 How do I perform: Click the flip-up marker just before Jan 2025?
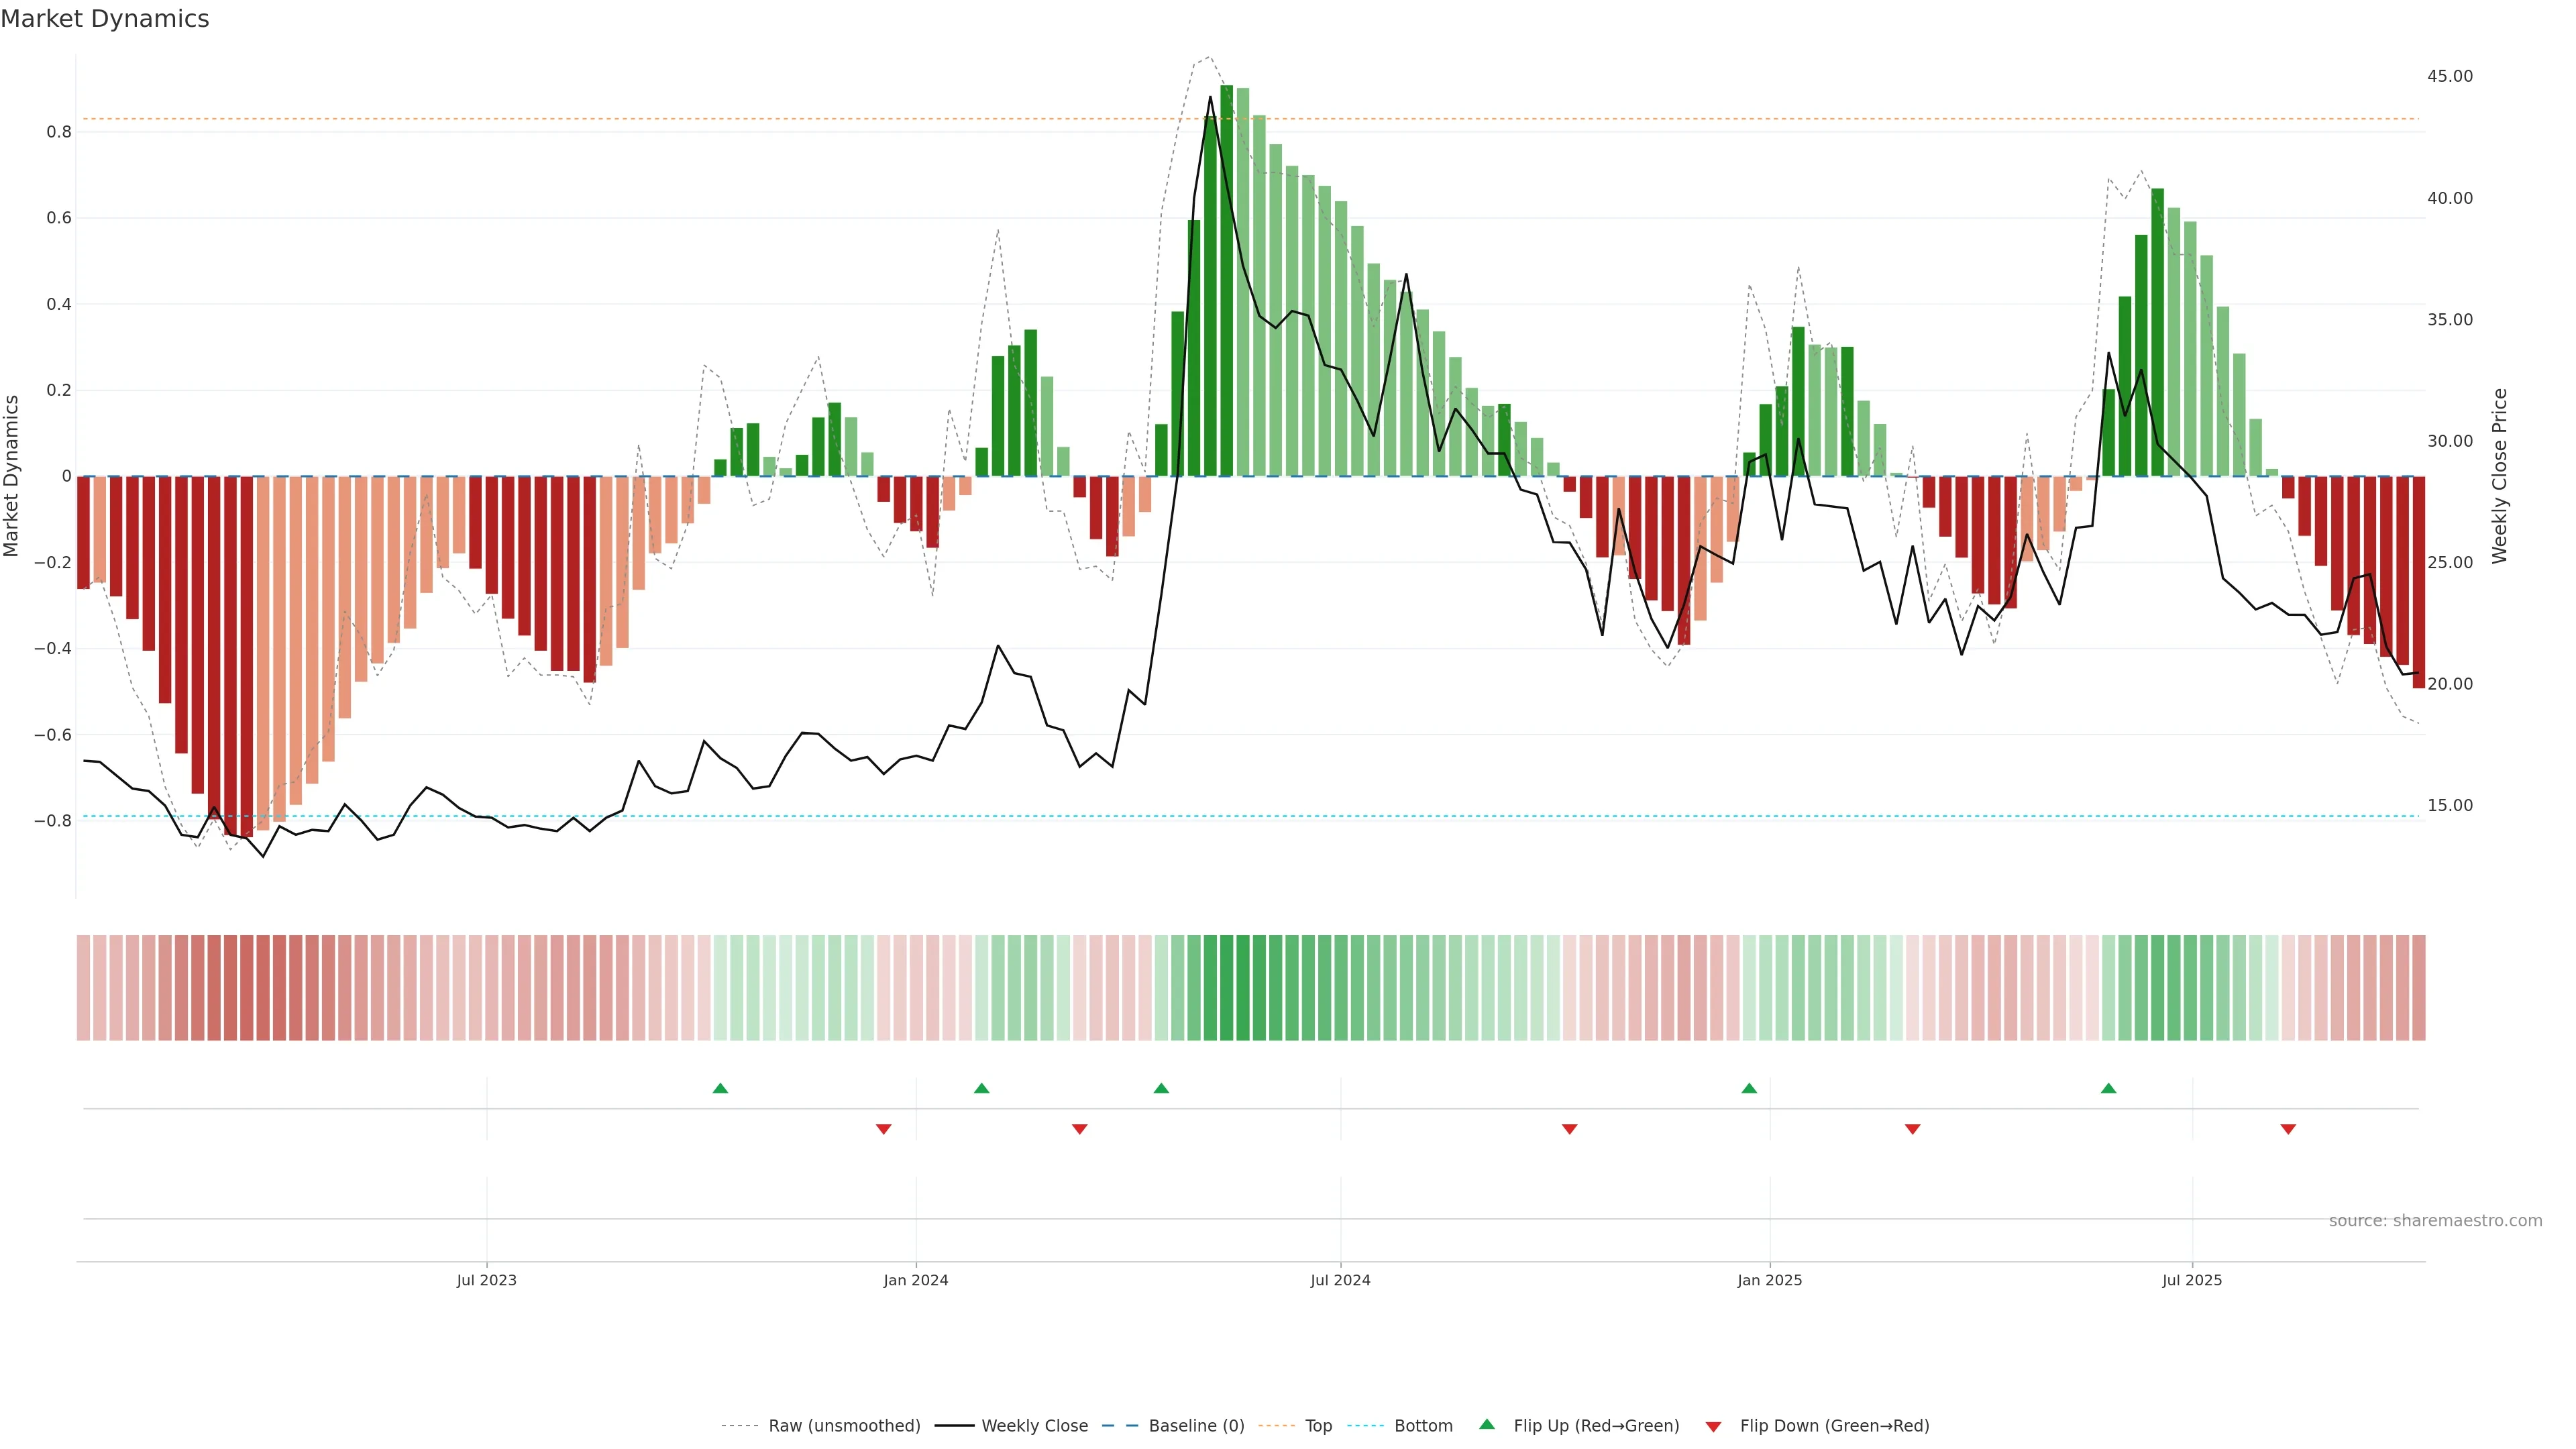click(1749, 1088)
